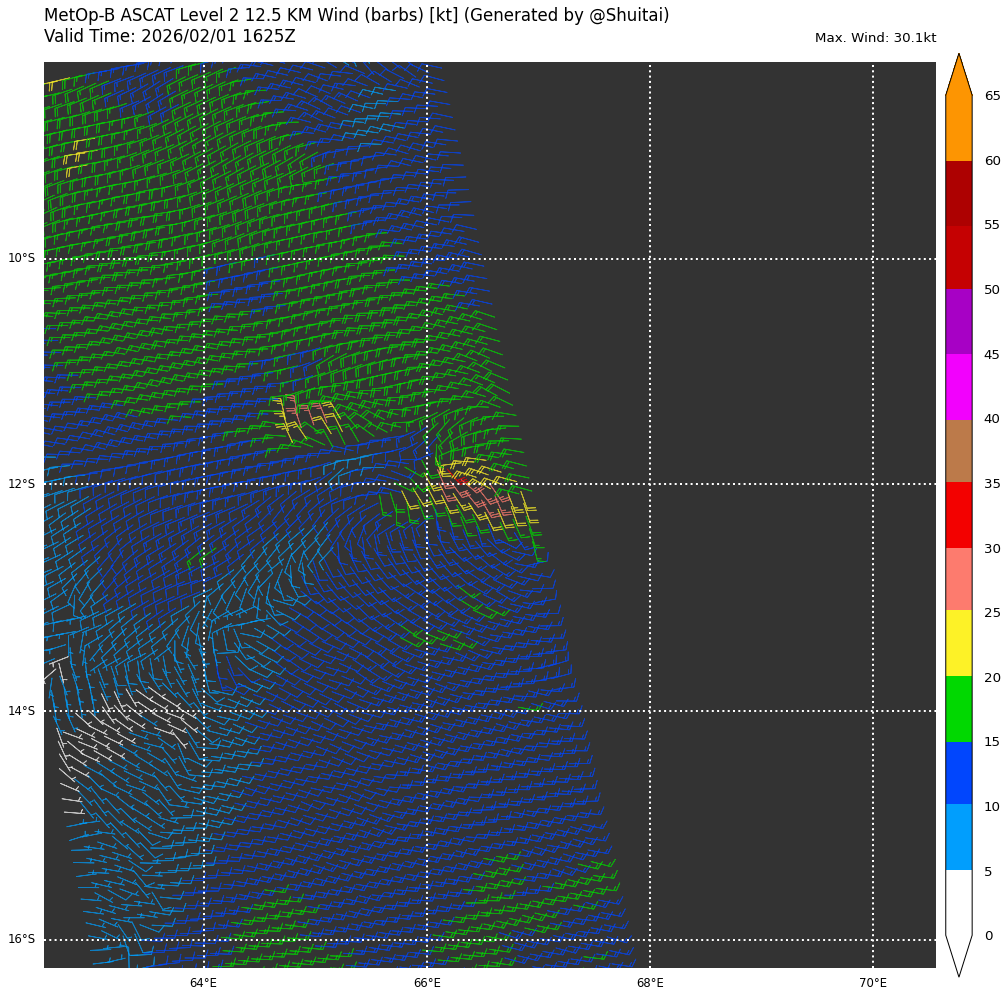Select the salmon 25-30 kt colorbar segment
Screen dimensions: 1008x997
(958, 579)
